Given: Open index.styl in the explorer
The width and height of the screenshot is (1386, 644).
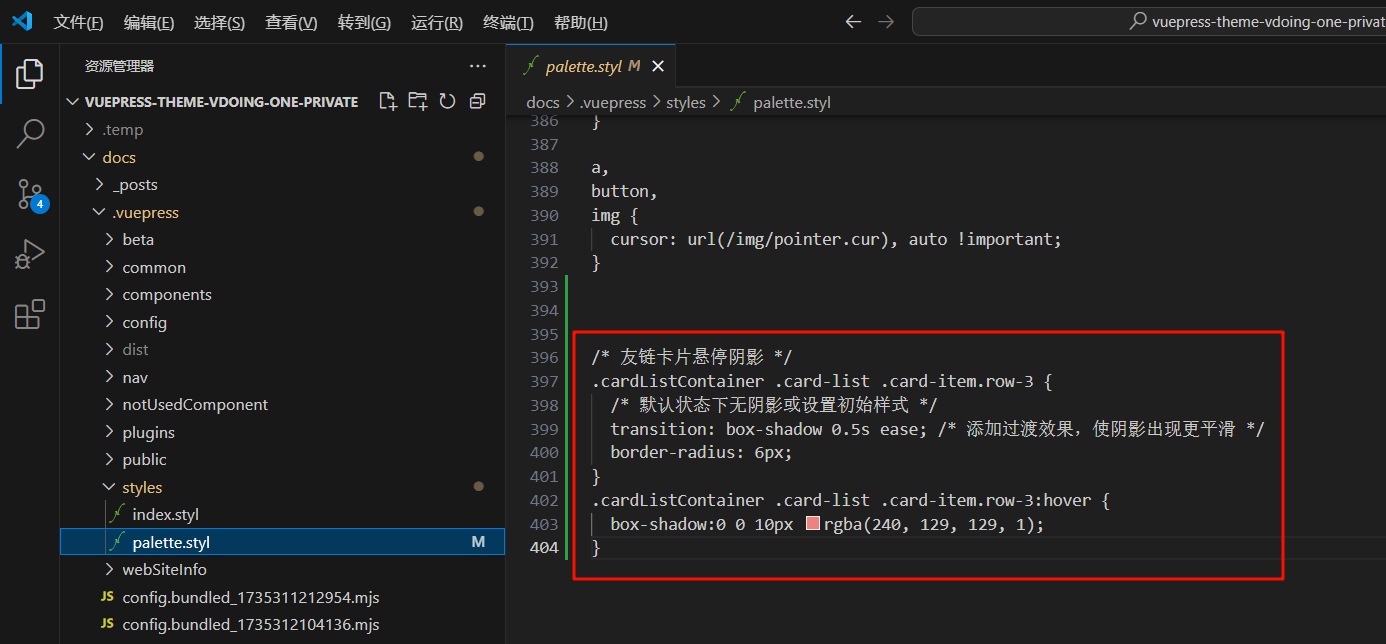Looking at the screenshot, I should point(282,515).
